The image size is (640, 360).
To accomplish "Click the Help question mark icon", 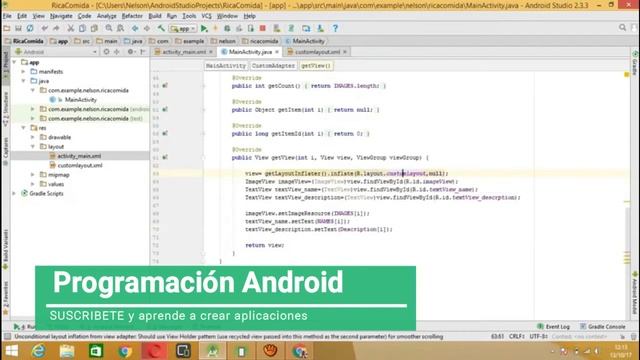I will [335, 28].
